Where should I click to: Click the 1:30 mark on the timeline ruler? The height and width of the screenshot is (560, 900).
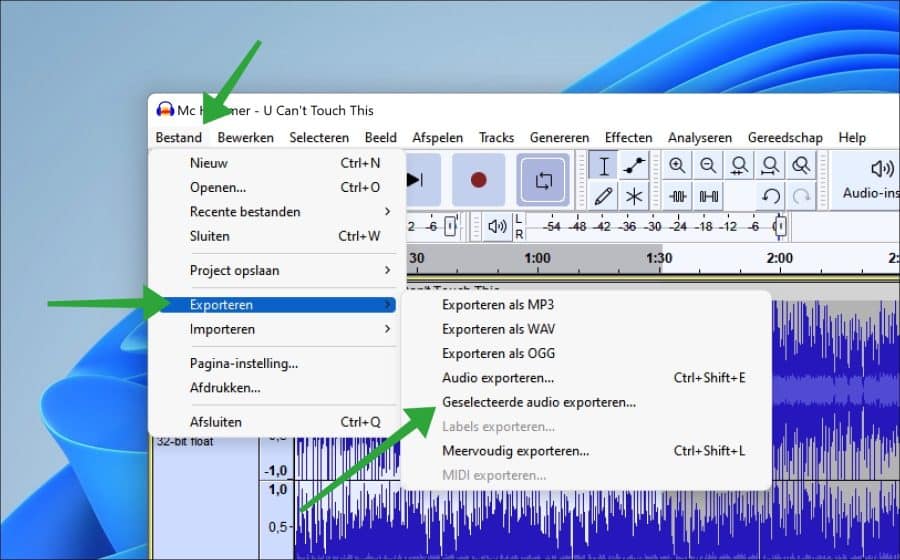tap(659, 258)
